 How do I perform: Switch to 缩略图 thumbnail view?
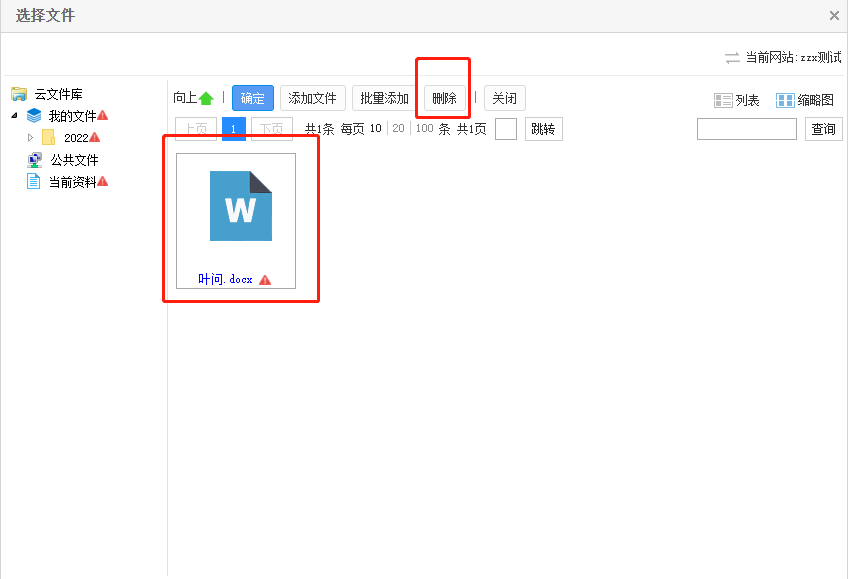pos(816,101)
